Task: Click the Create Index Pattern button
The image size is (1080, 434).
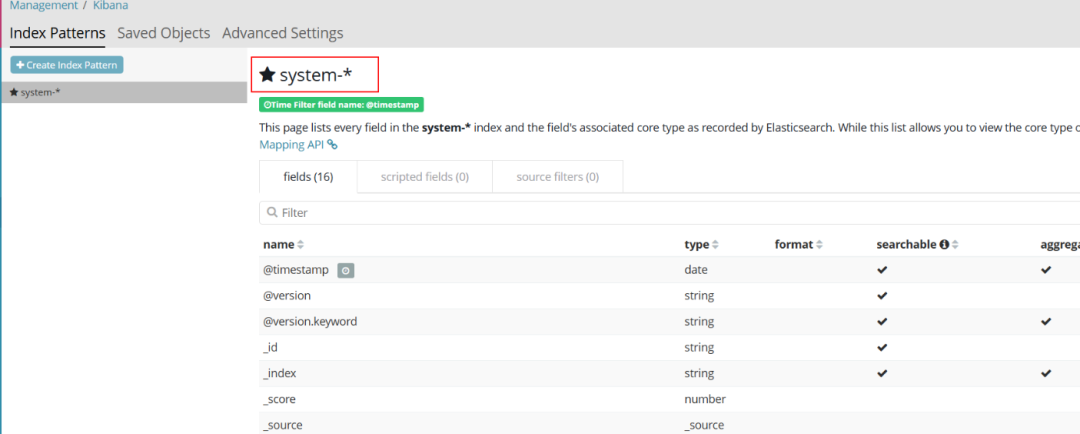Action: 67,65
